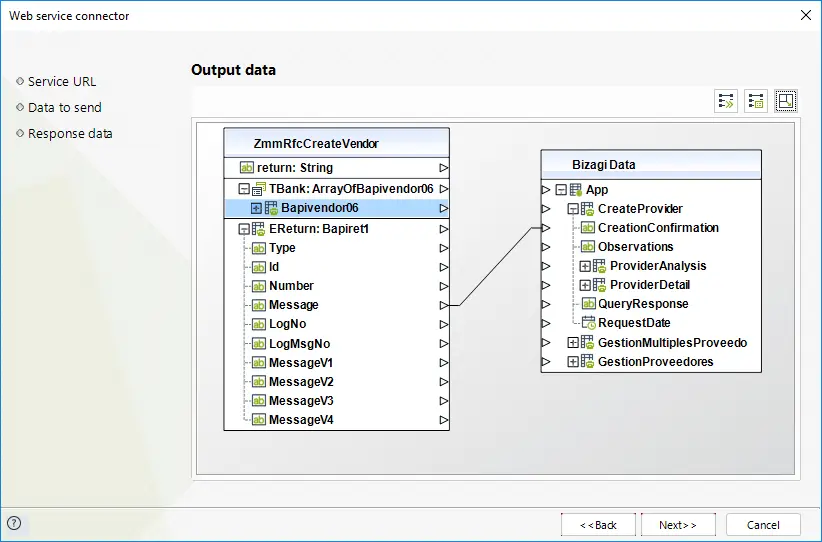Click the attribute icon beside MessageV4

259,420
